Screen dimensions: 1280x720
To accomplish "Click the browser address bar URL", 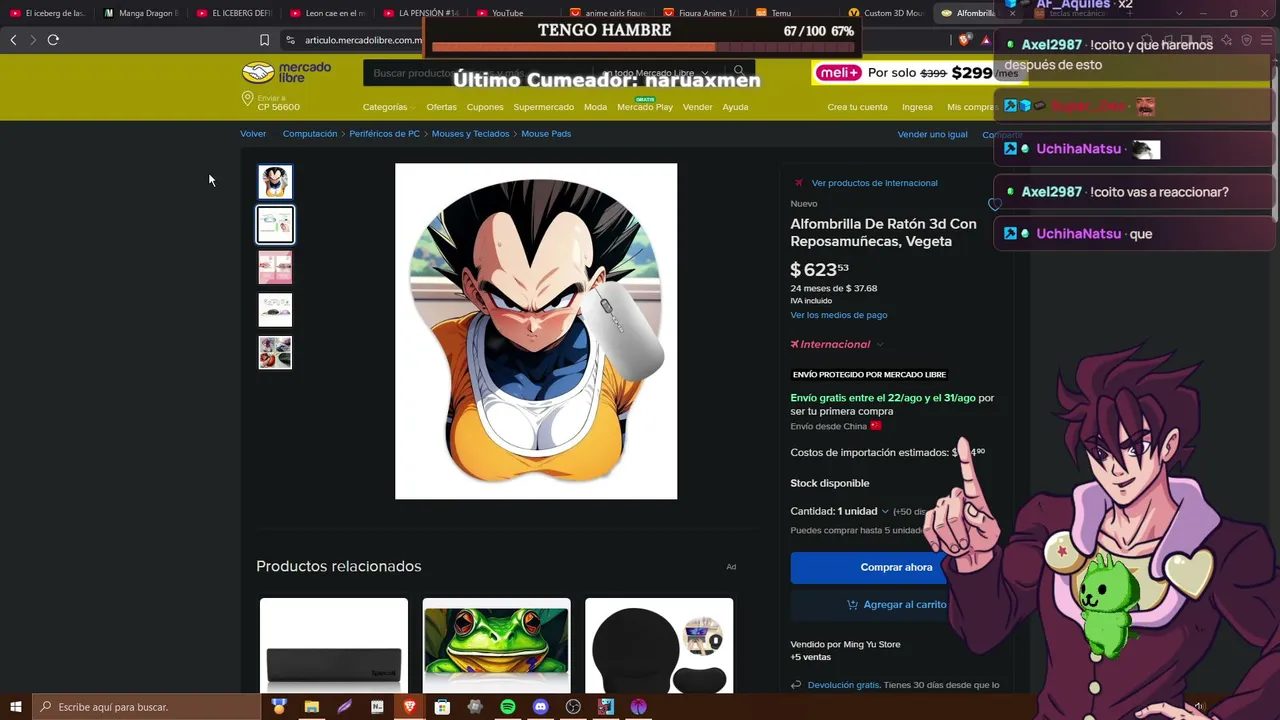I will [363, 40].
